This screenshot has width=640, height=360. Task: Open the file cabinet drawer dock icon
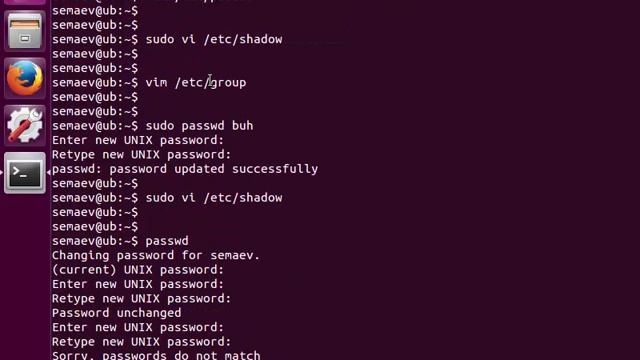[x=25, y=31]
